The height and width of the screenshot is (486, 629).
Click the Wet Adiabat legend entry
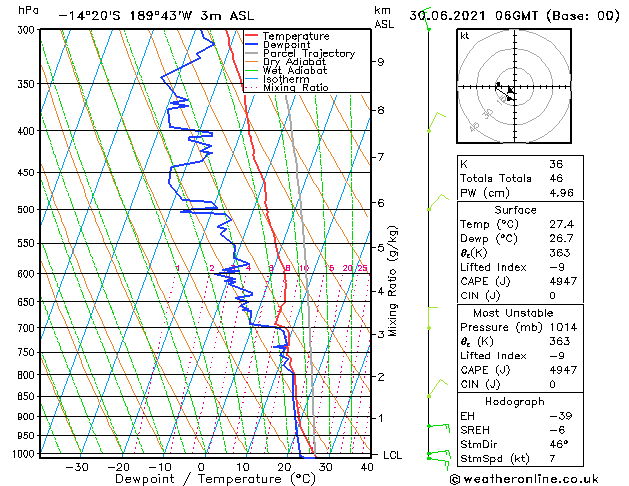294,71
